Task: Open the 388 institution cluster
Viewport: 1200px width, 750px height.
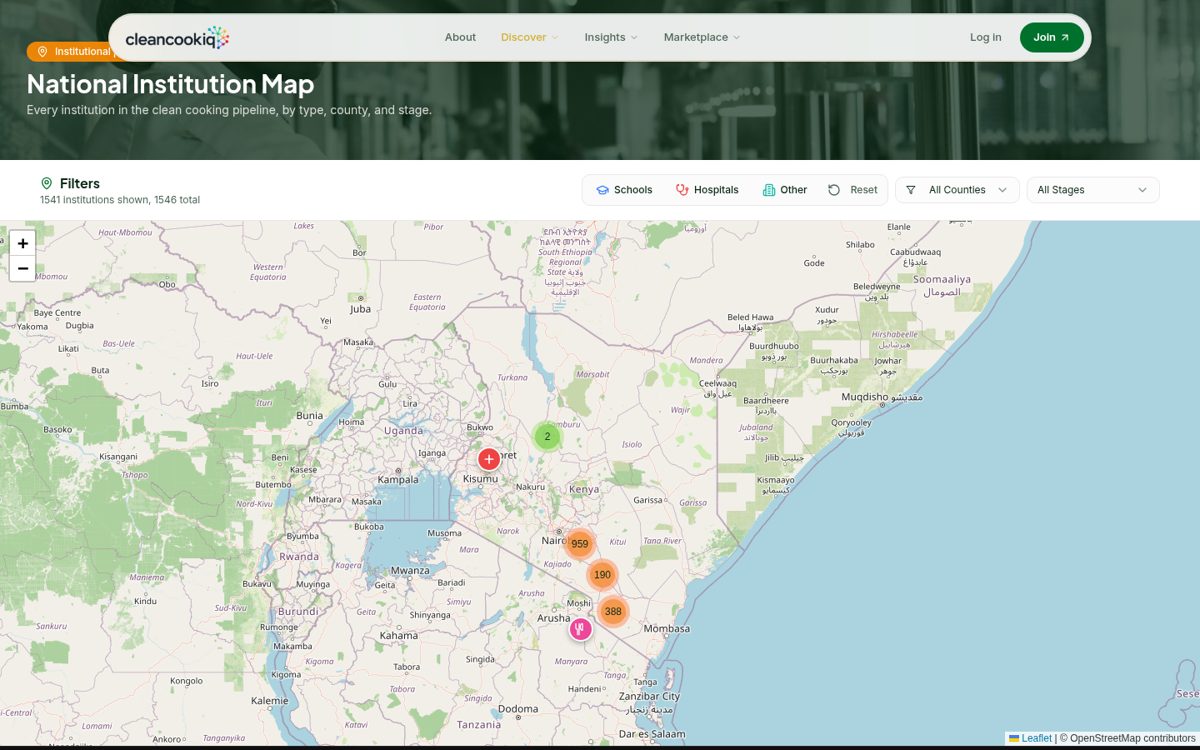Action: click(x=613, y=611)
